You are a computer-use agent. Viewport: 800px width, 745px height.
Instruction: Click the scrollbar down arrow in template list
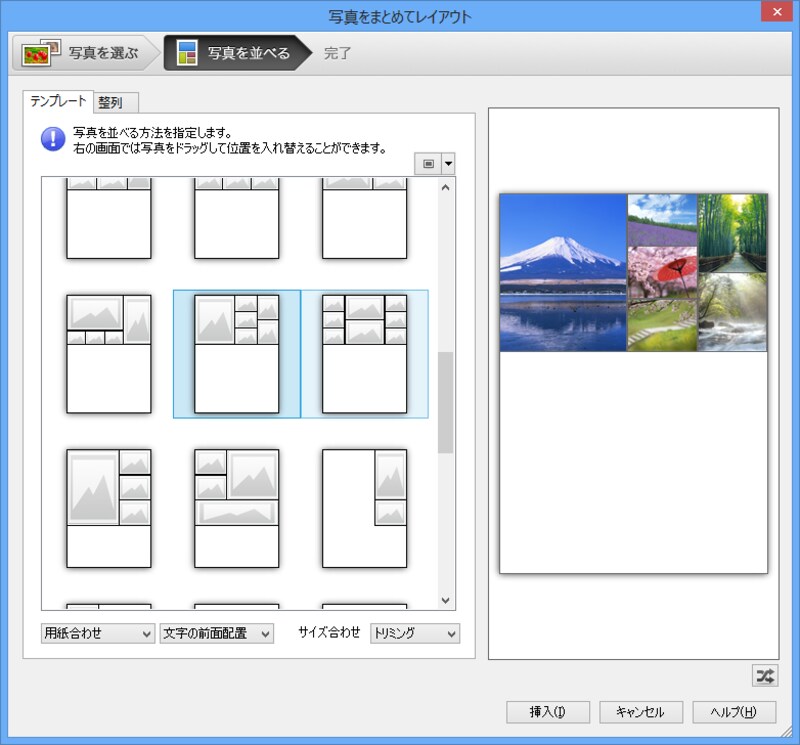[x=444, y=600]
